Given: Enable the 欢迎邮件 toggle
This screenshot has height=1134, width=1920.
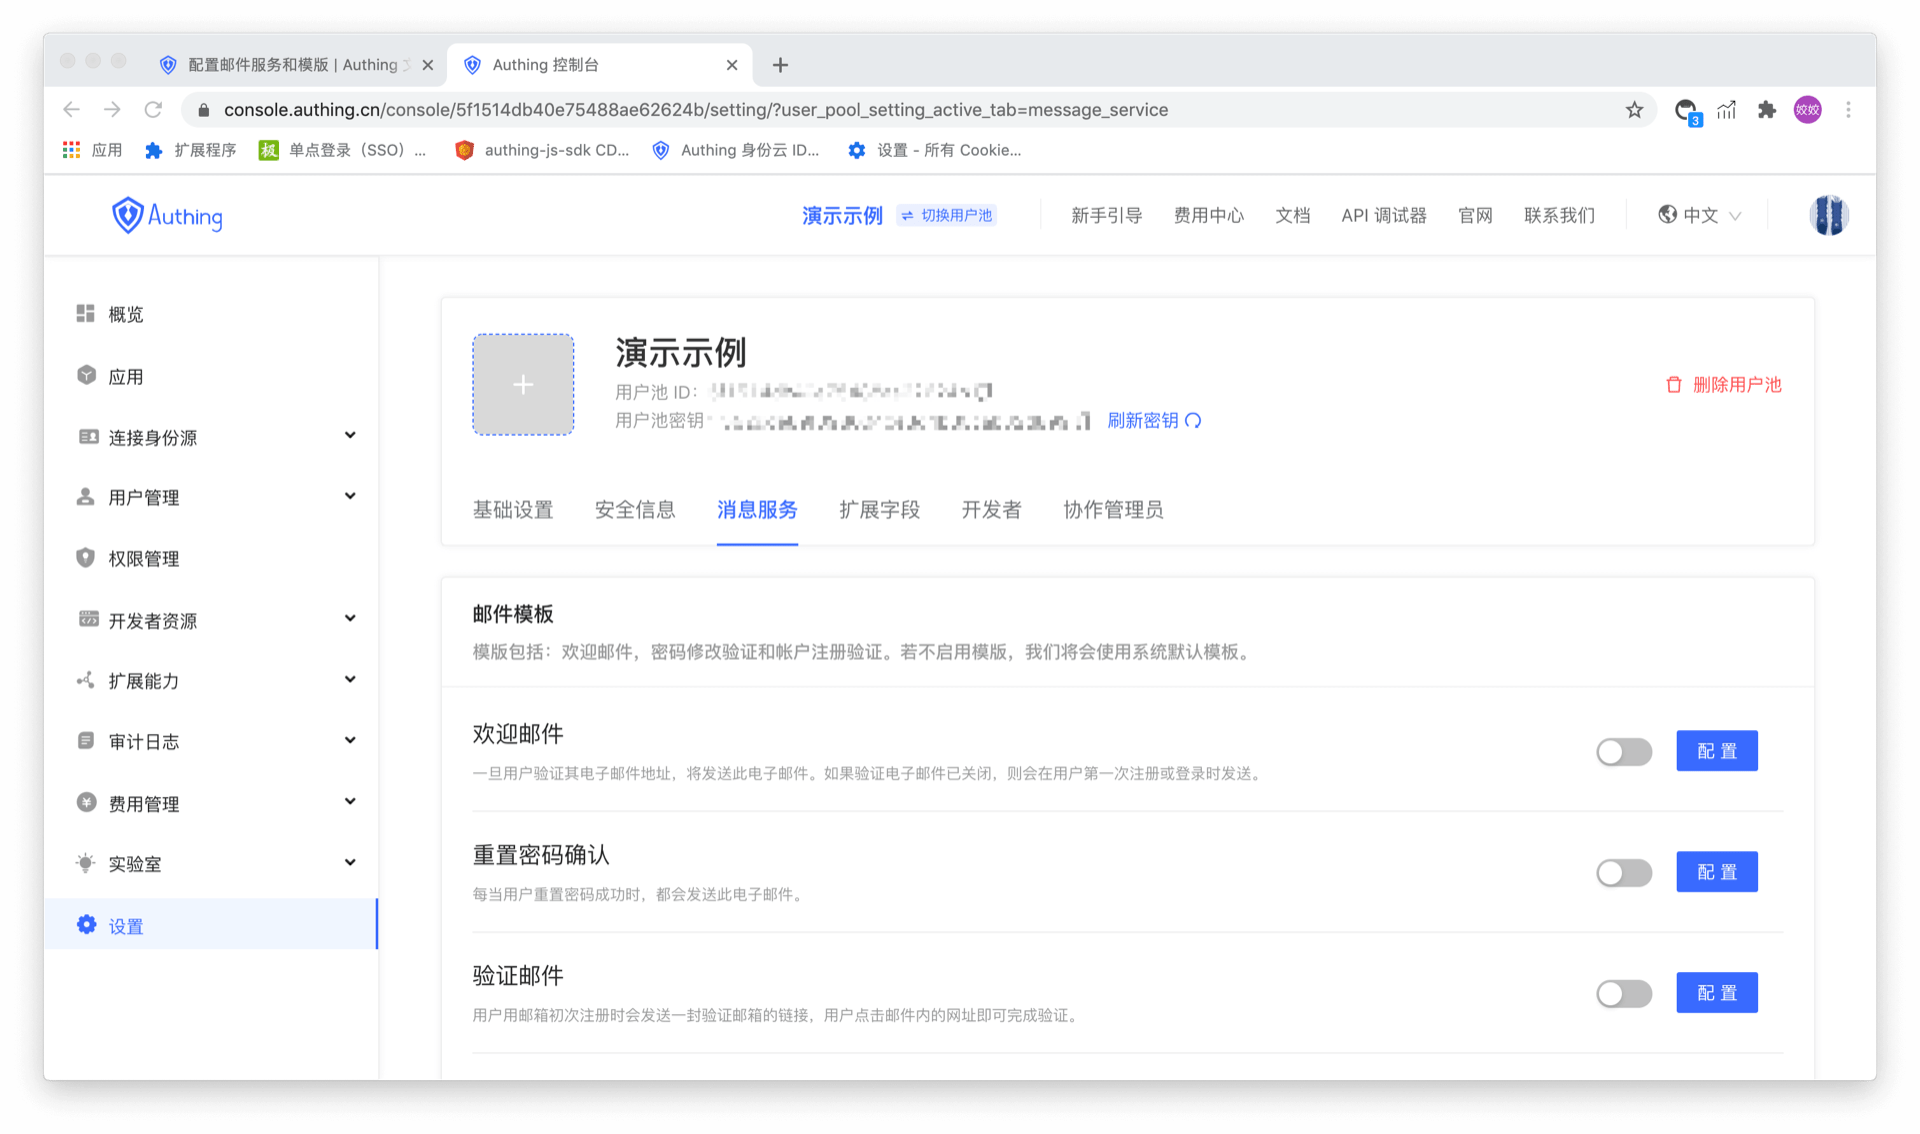Looking at the screenshot, I should 1623,751.
